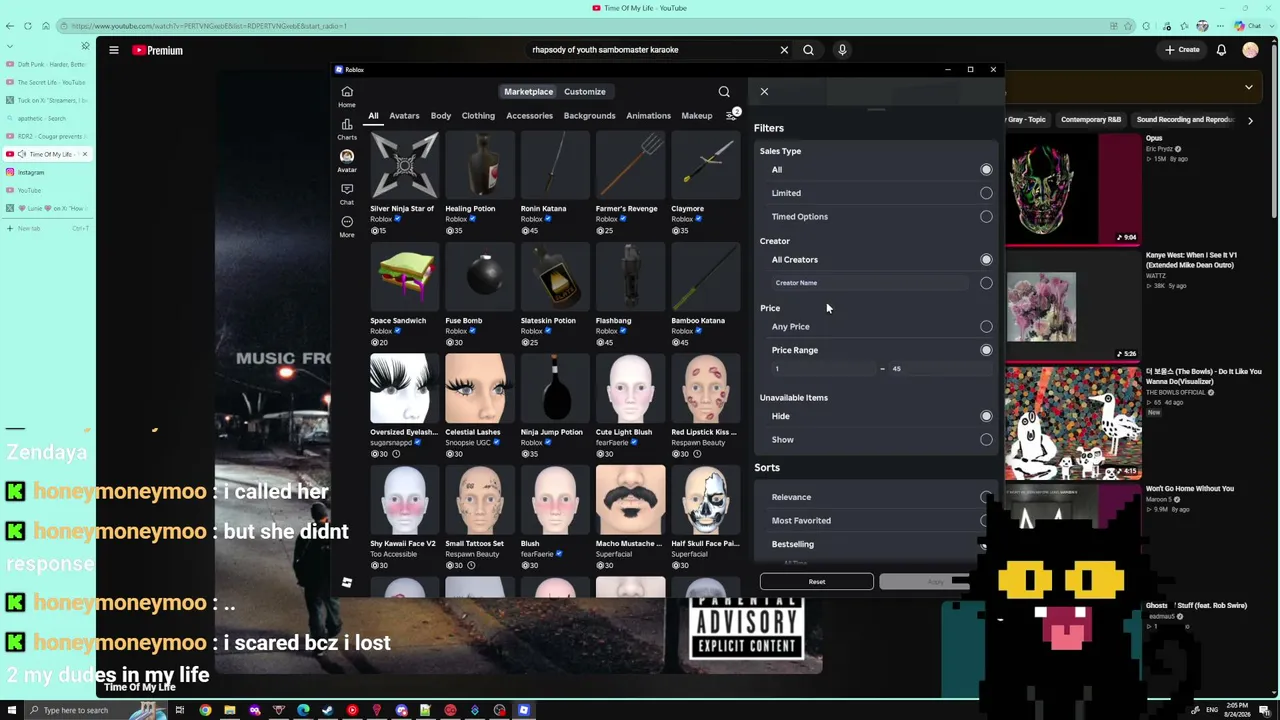Open Chat in Roblox sidebar
The width and height of the screenshot is (1280, 720).
347,193
